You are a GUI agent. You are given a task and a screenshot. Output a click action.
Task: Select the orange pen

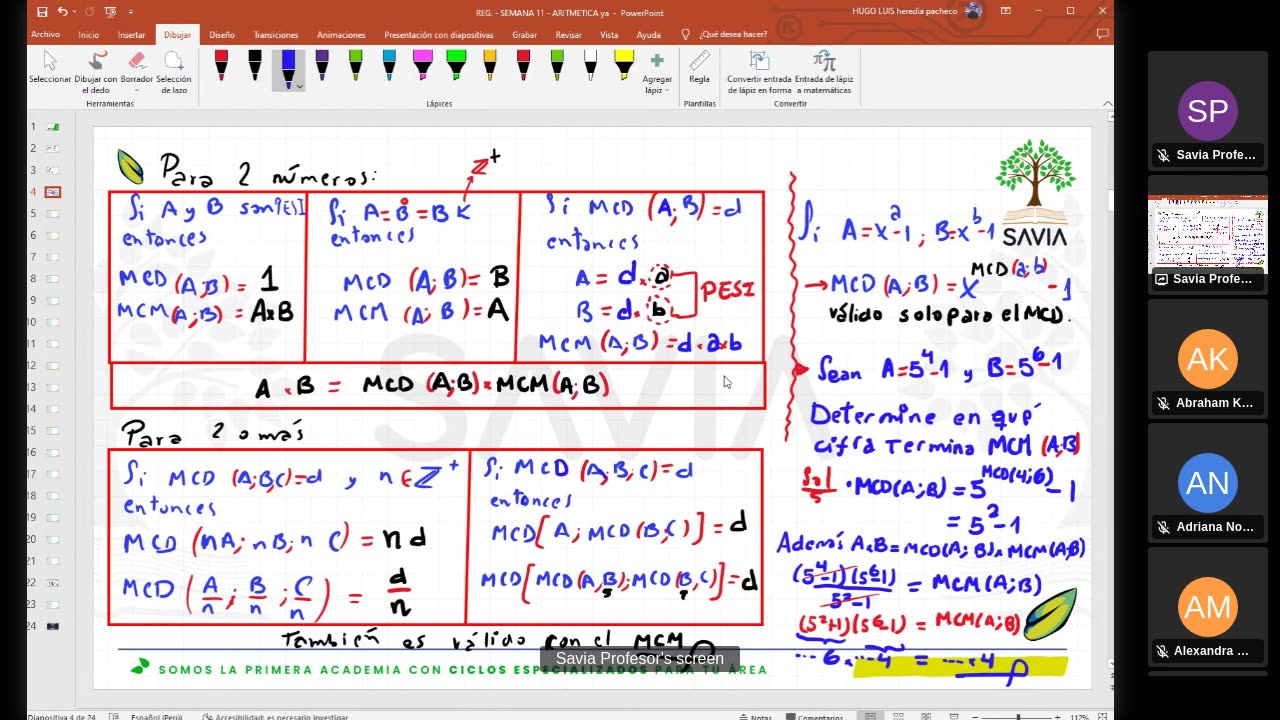489,66
